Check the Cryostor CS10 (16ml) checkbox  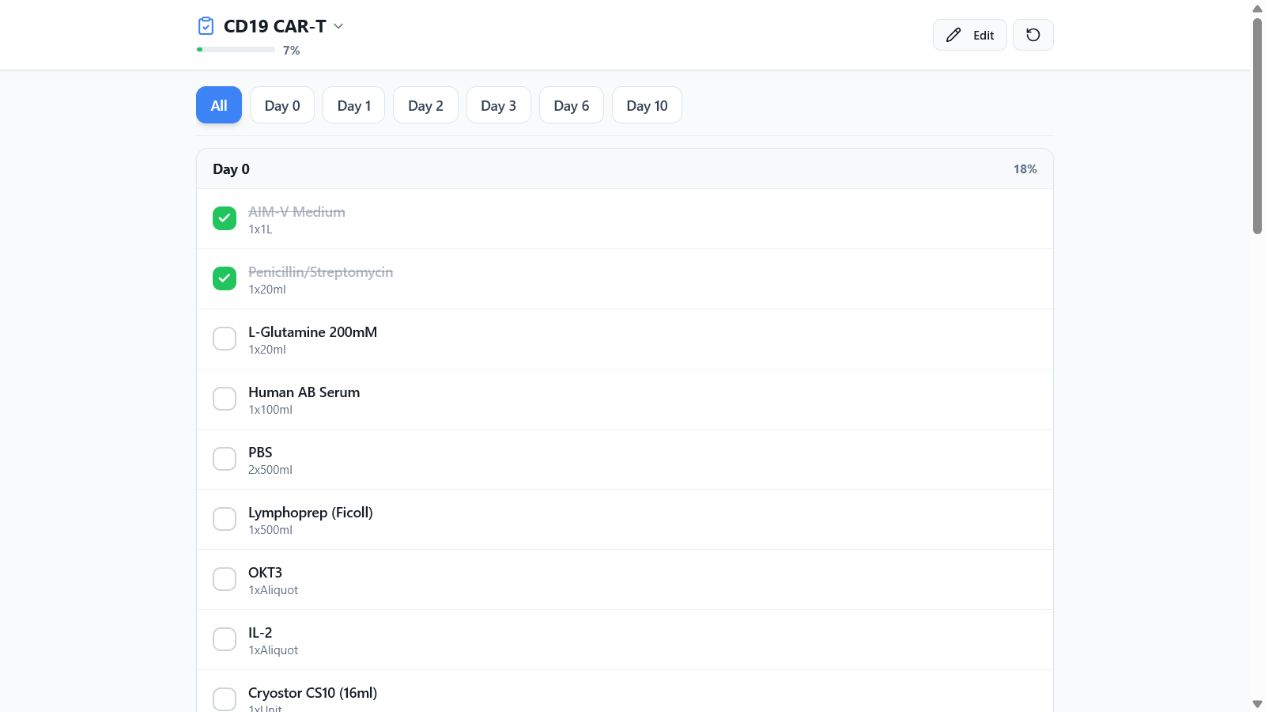click(225, 698)
